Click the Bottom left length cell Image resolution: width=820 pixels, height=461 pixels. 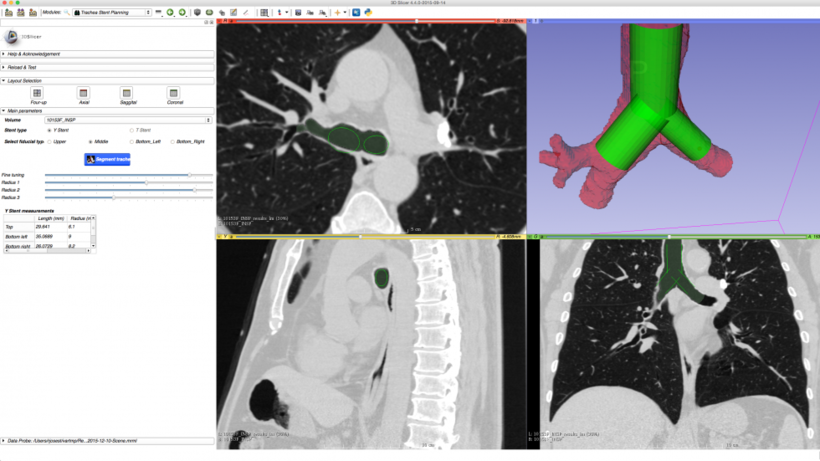click(50, 236)
